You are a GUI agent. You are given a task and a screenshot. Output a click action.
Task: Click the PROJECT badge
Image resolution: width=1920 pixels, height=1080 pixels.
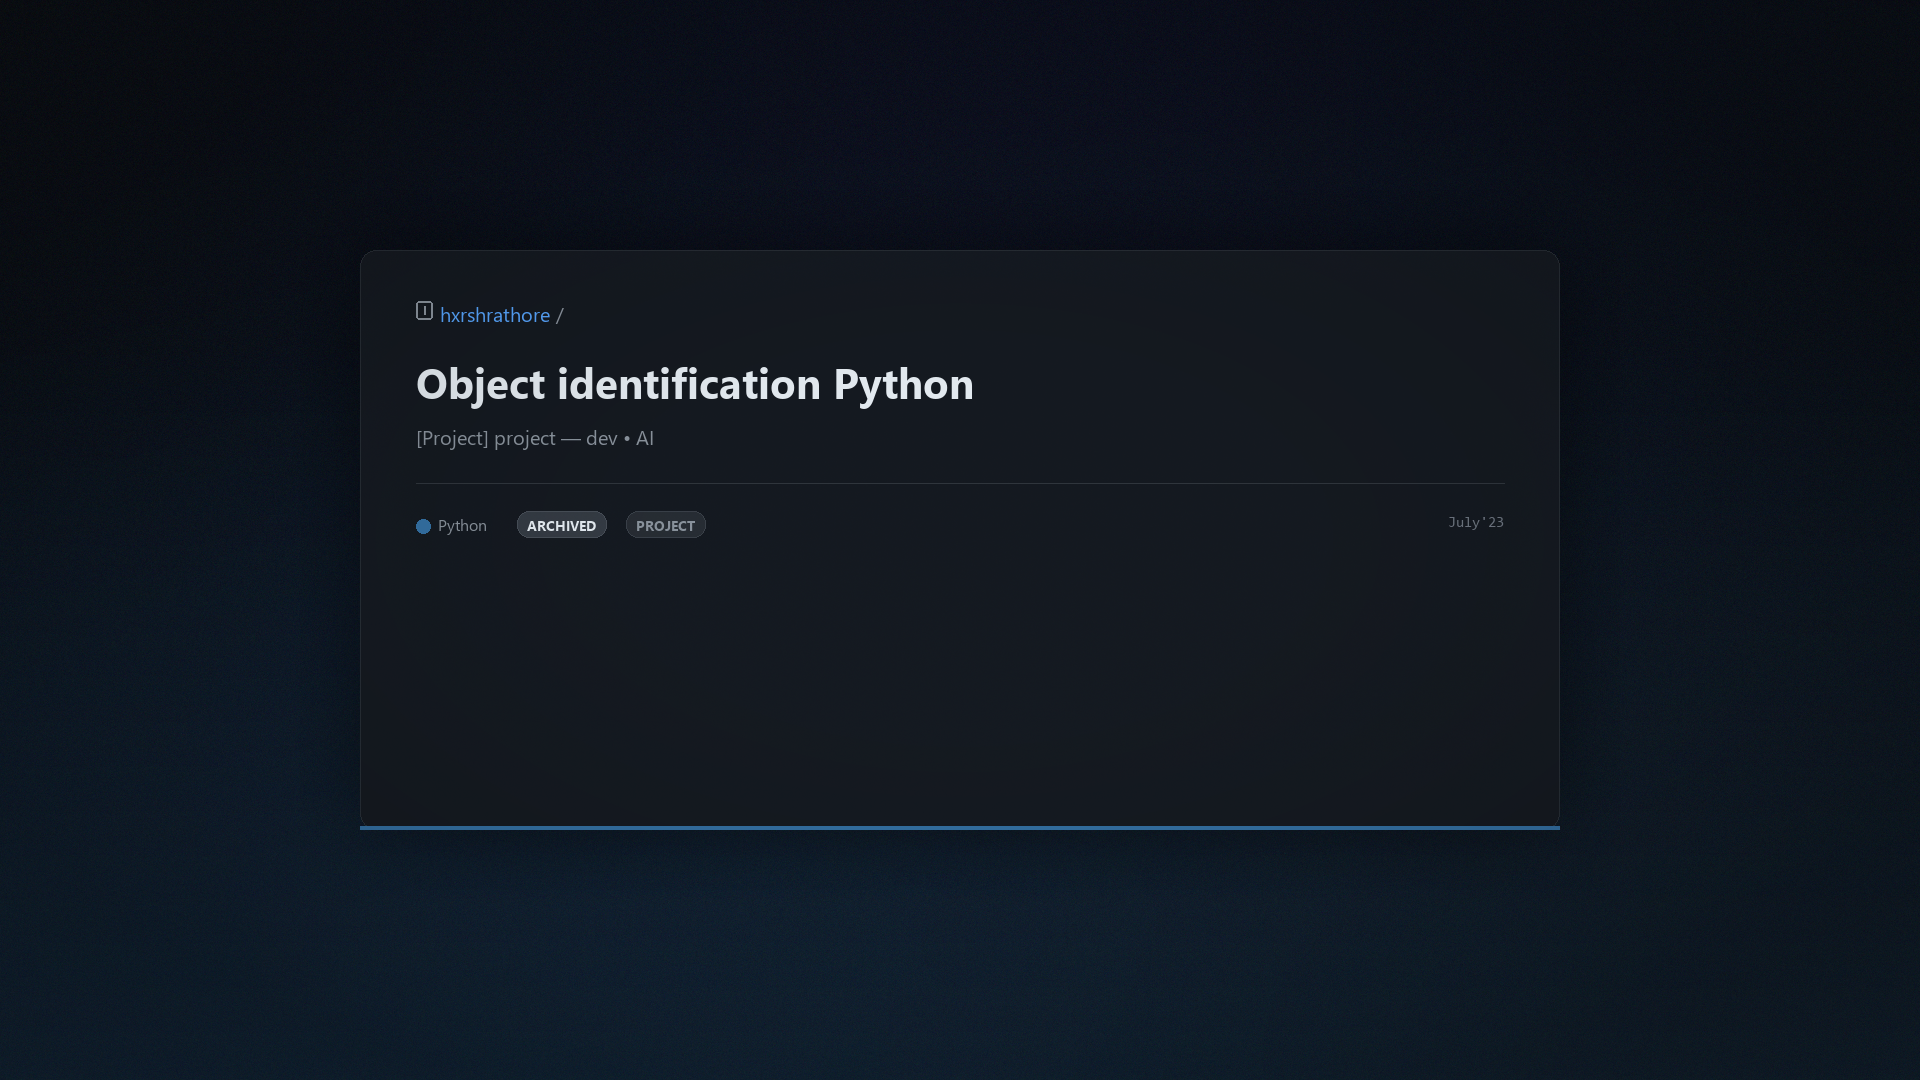pyautogui.click(x=666, y=525)
